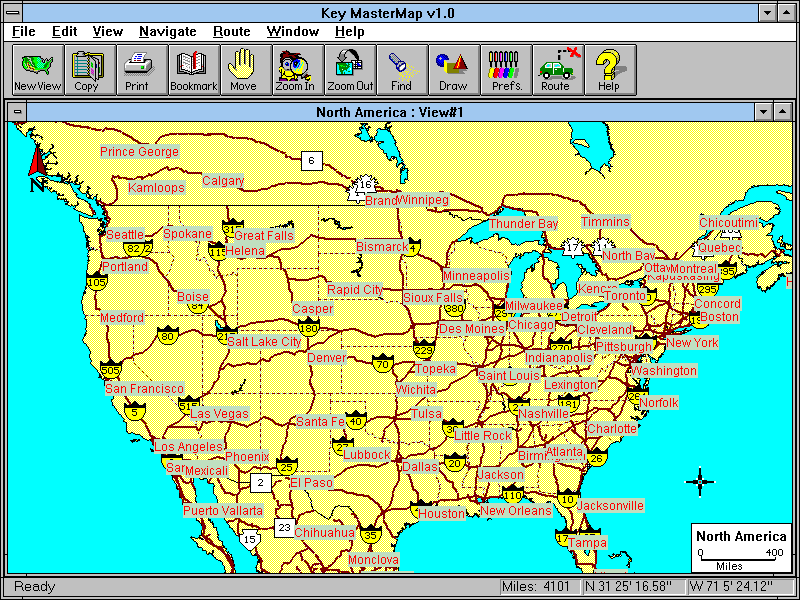Click the North America scale legend box
Screen dimensions: 800x600
(x=741, y=548)
